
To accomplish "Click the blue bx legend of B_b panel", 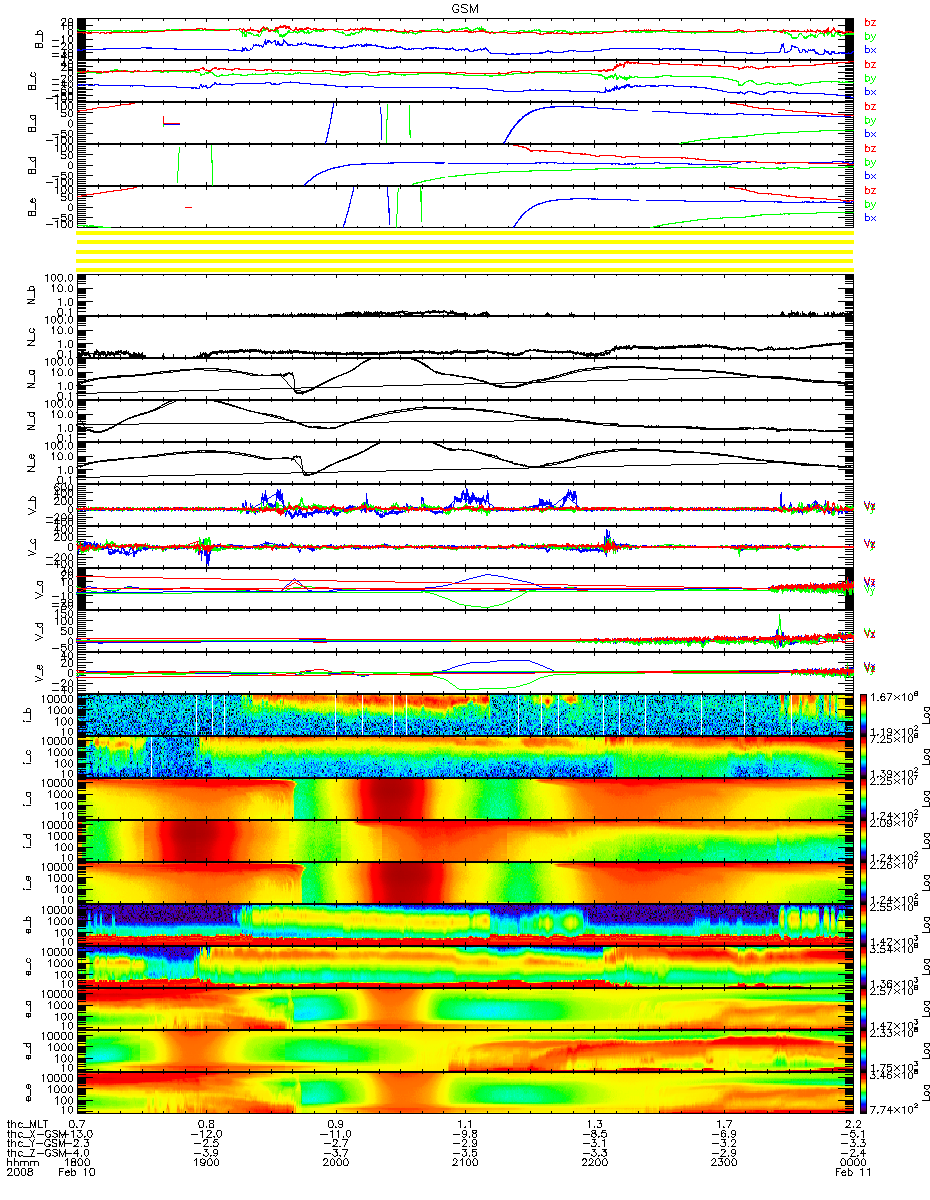I will [x=870, y=49].
